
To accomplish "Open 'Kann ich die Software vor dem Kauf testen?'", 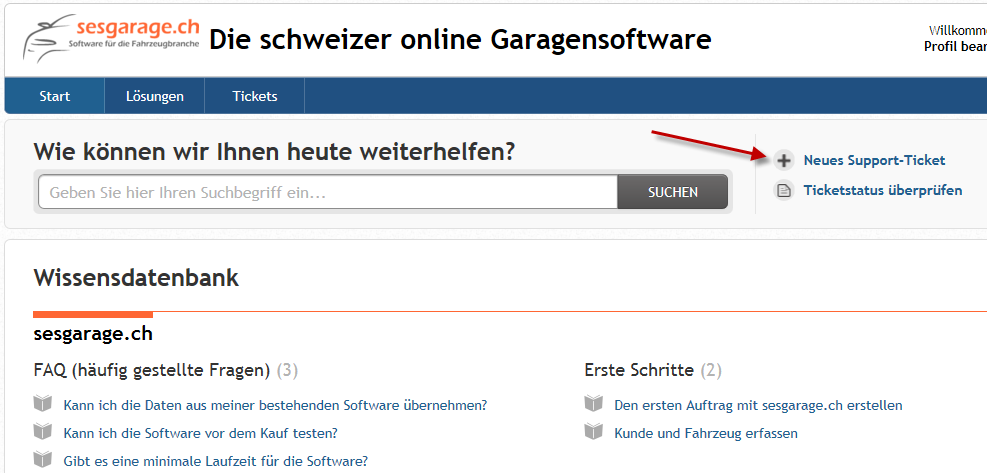I will point(200,433).
